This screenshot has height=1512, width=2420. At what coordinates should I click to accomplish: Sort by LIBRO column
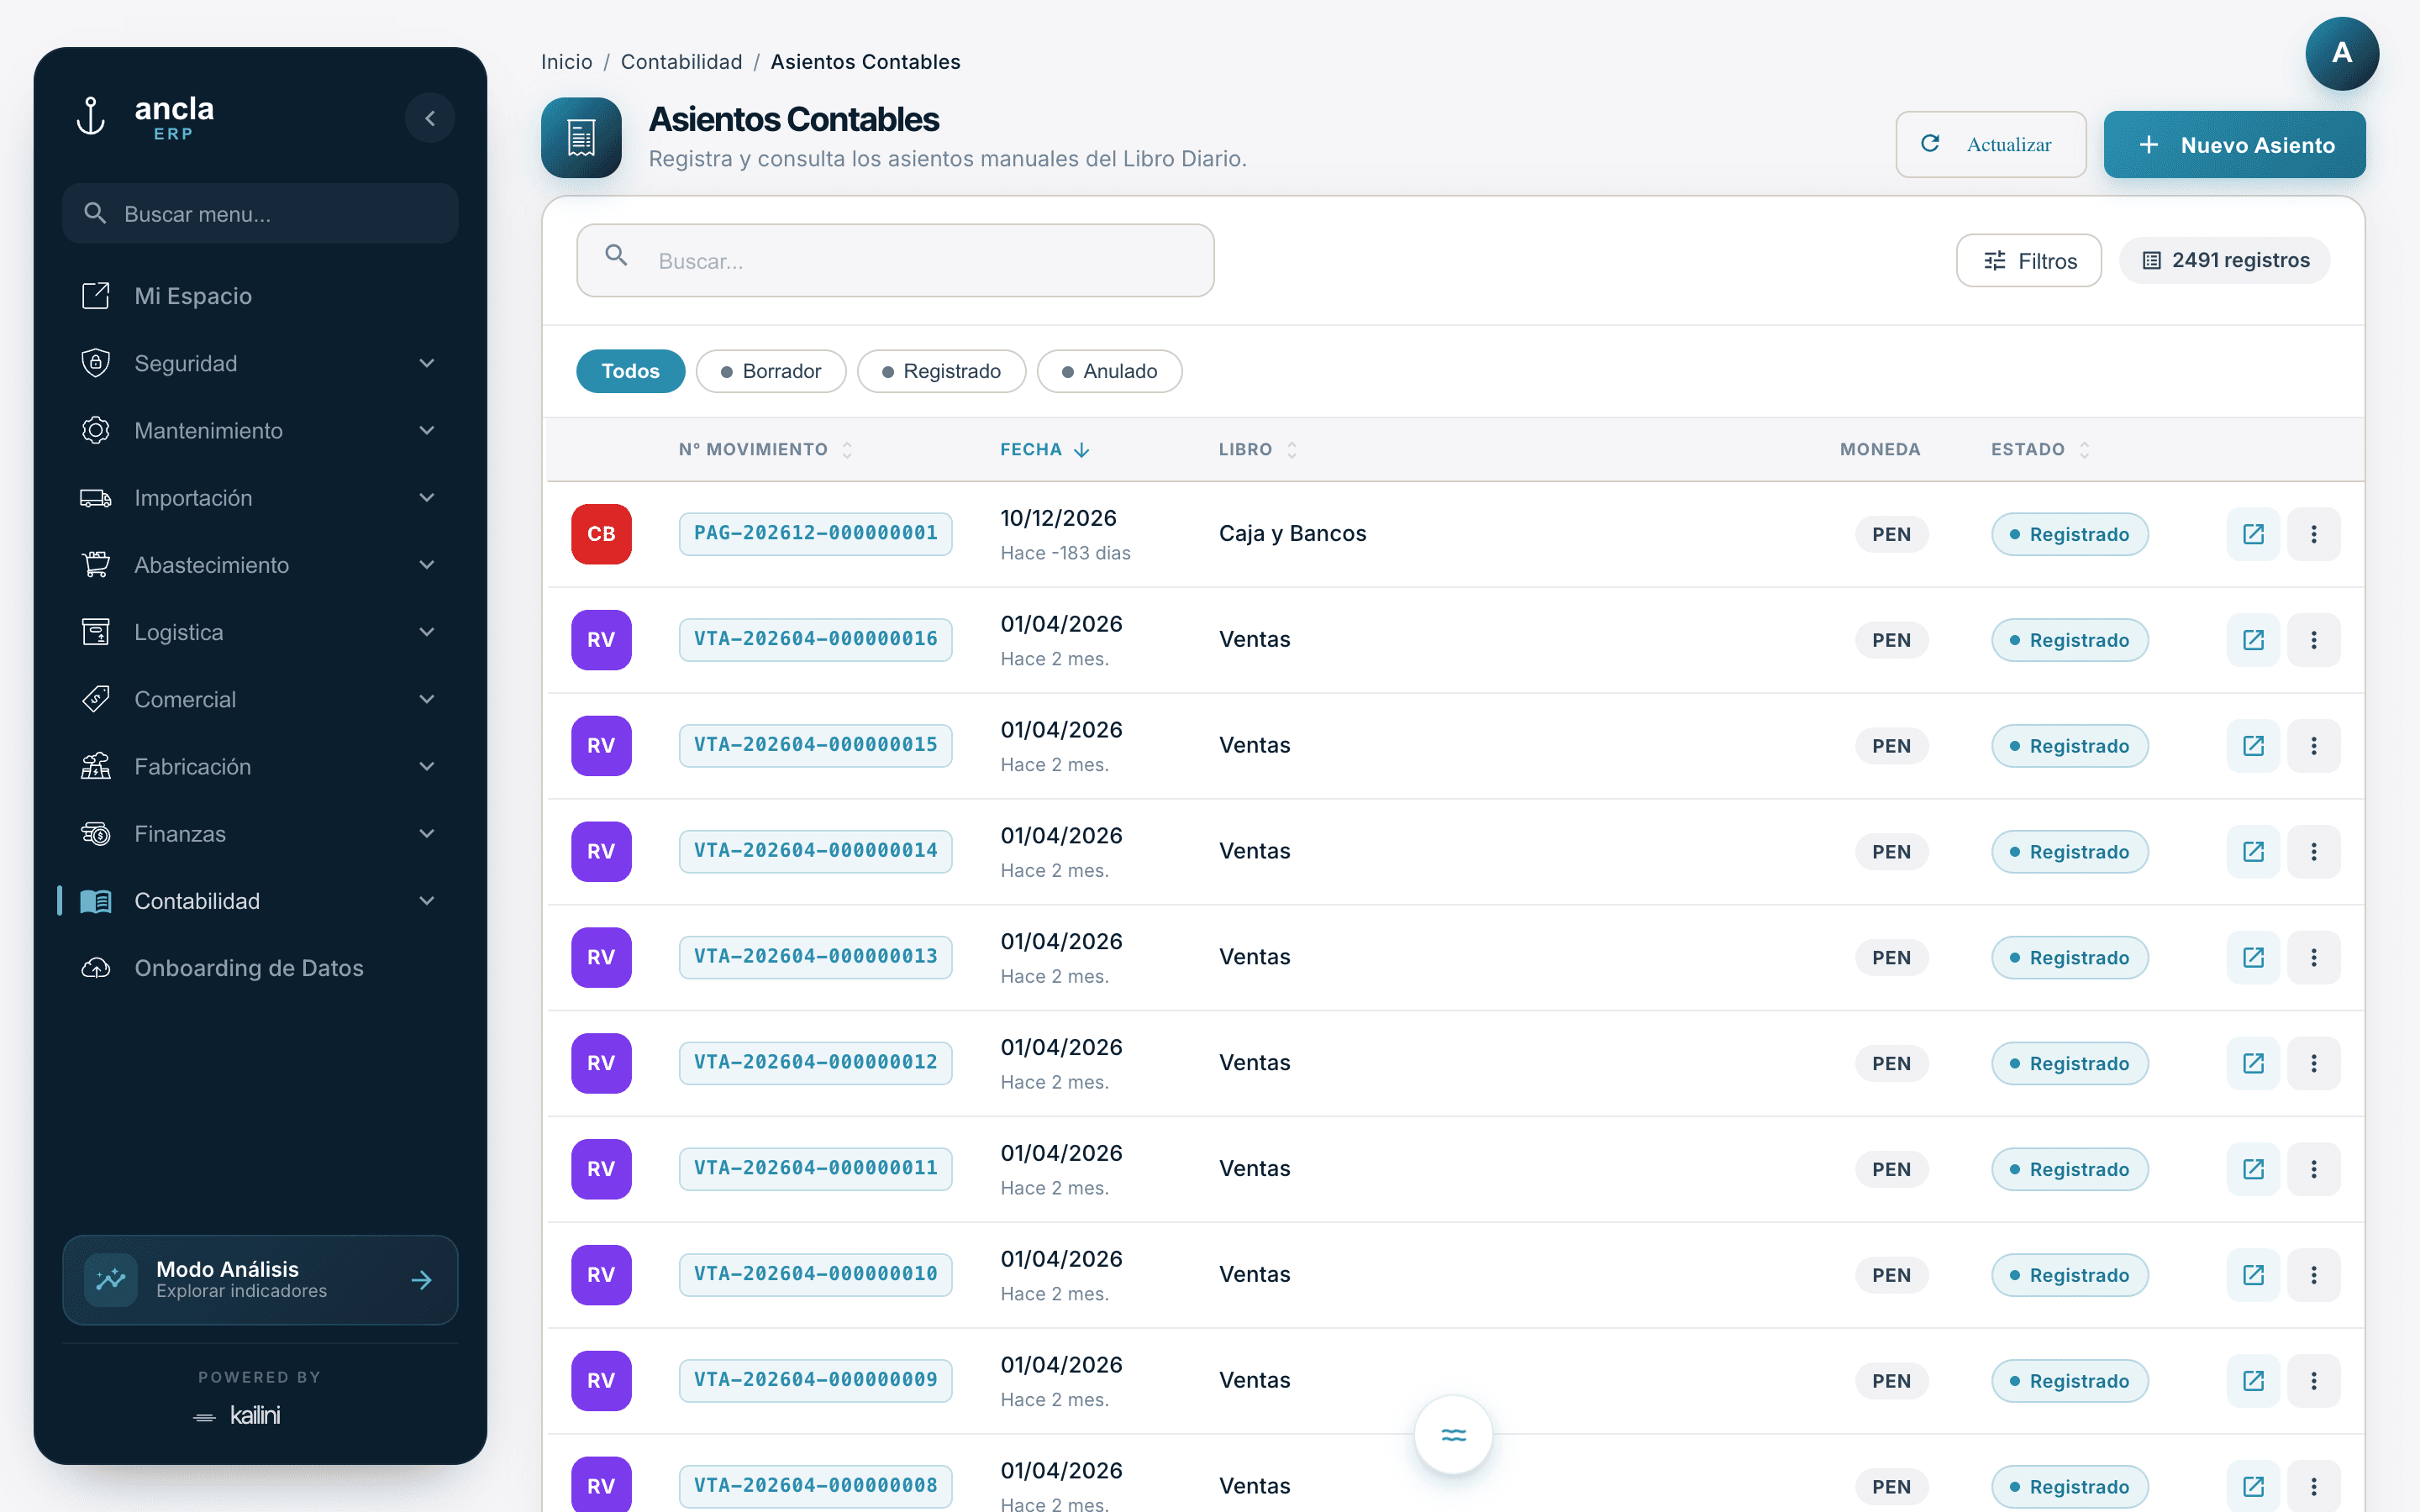point(1257,449)
